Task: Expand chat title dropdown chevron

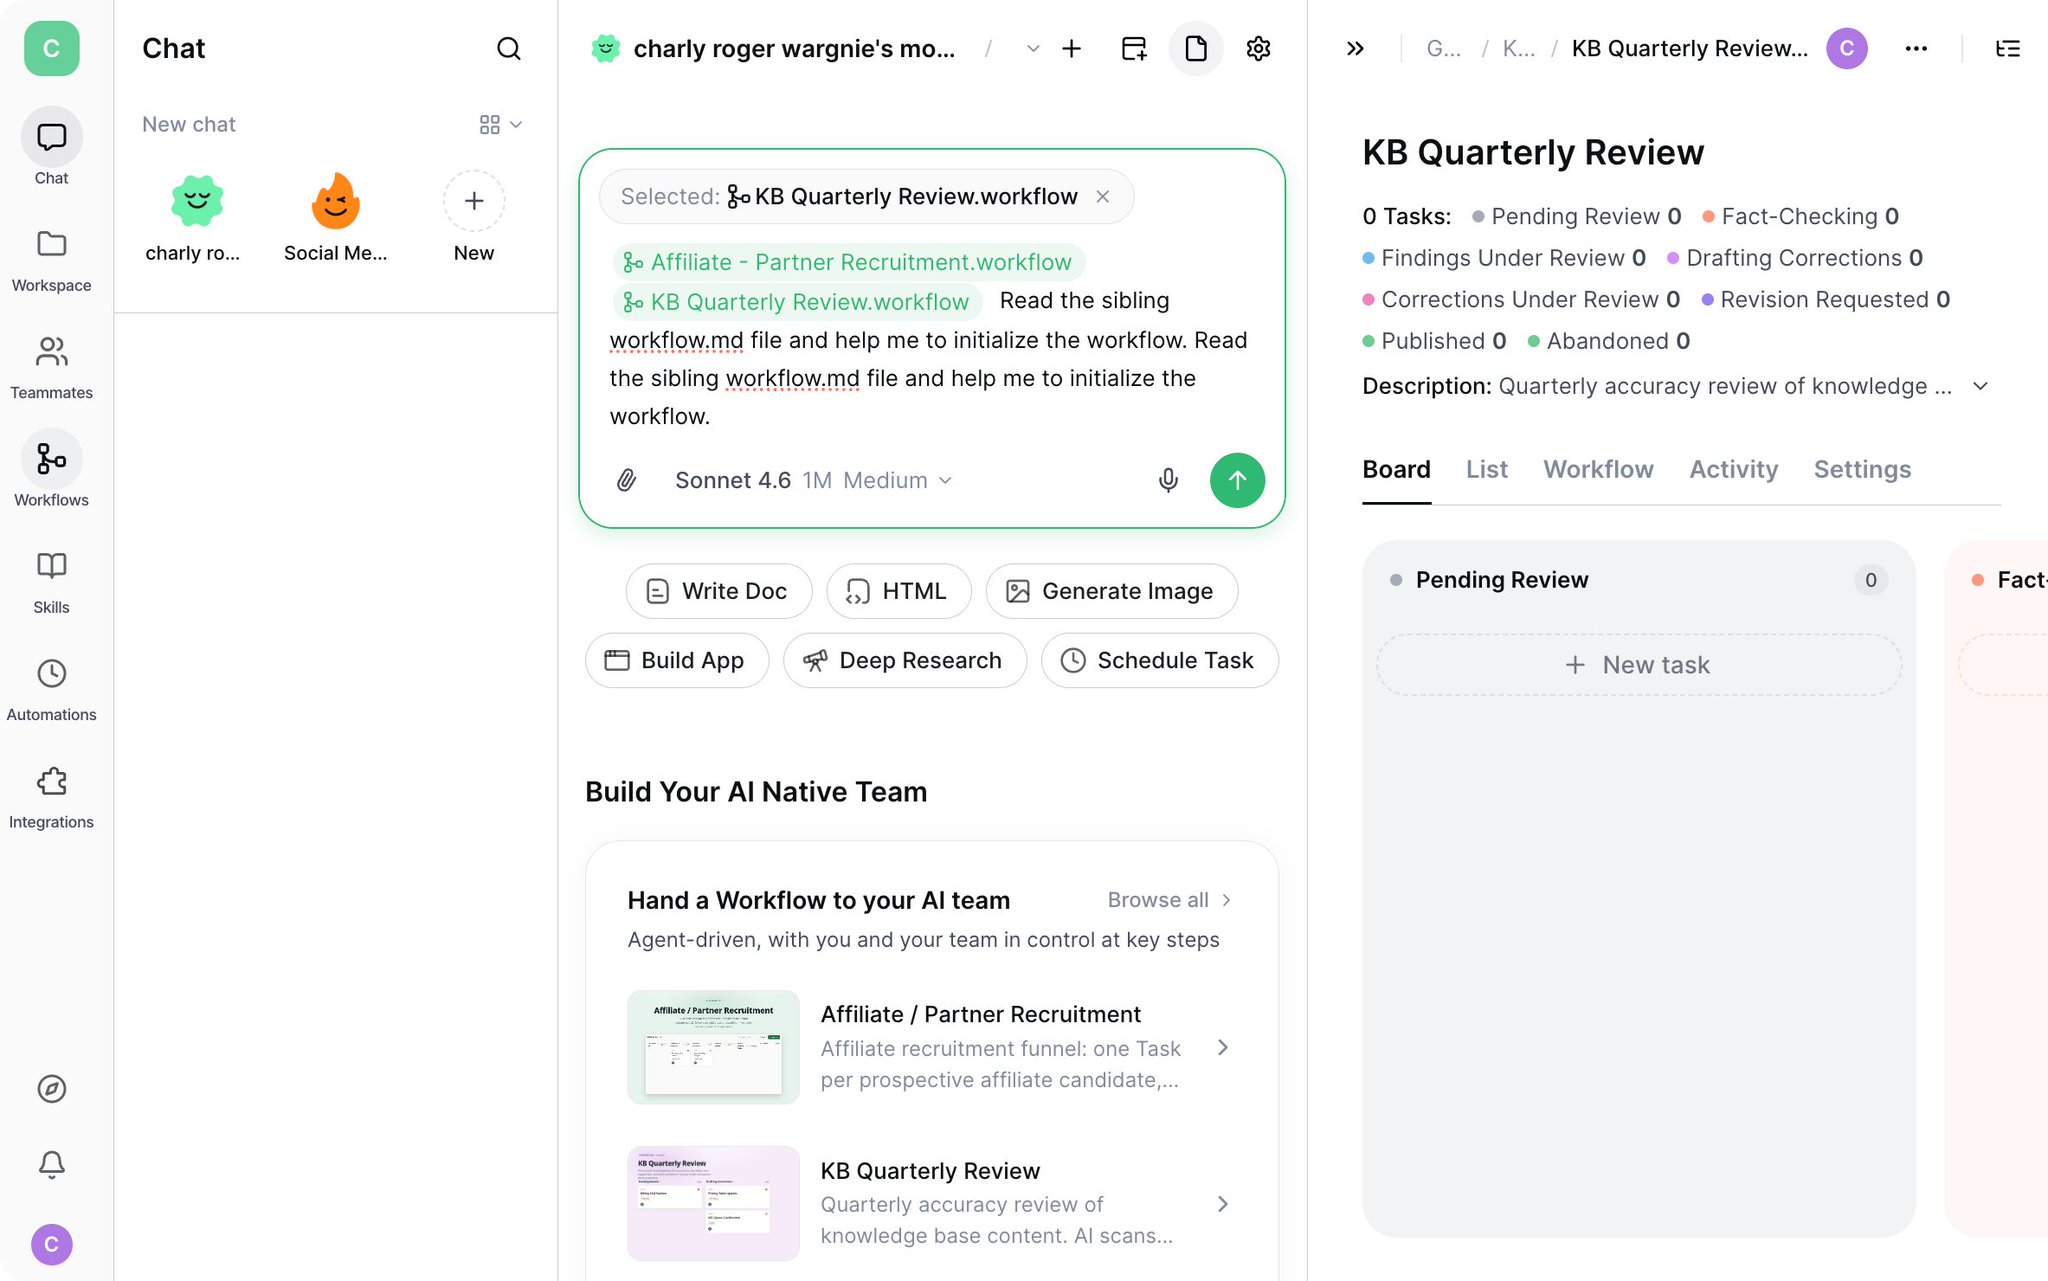Action: 1032,48
